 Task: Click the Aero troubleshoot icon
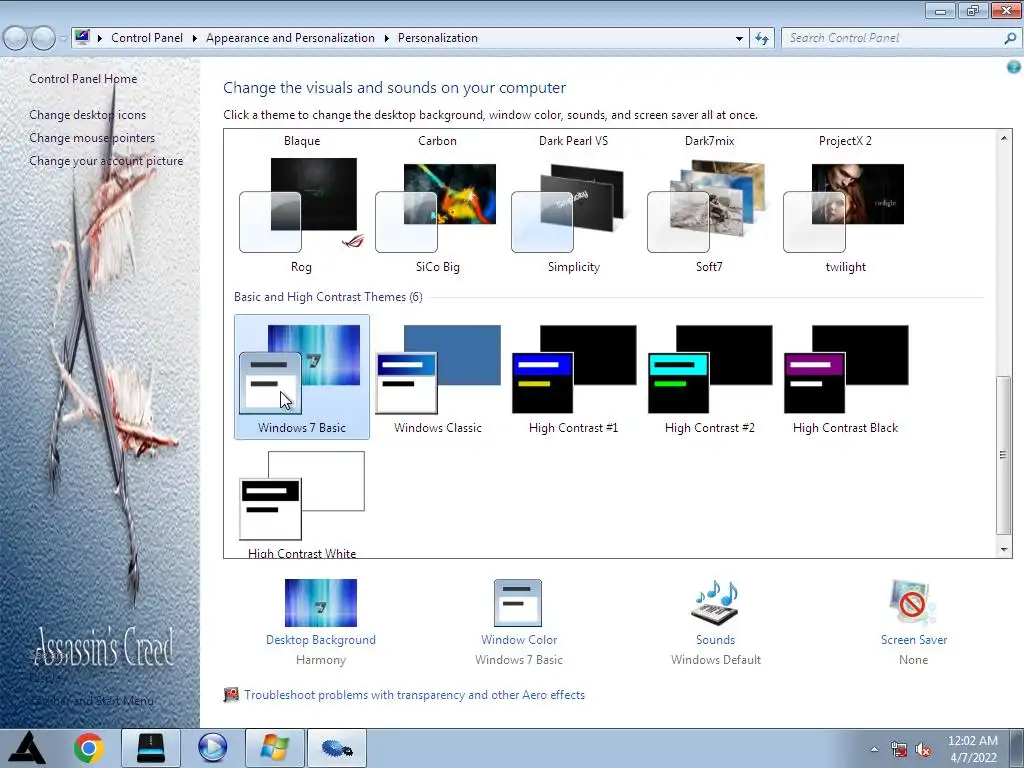pyautogui.click(x=231, y=695)
